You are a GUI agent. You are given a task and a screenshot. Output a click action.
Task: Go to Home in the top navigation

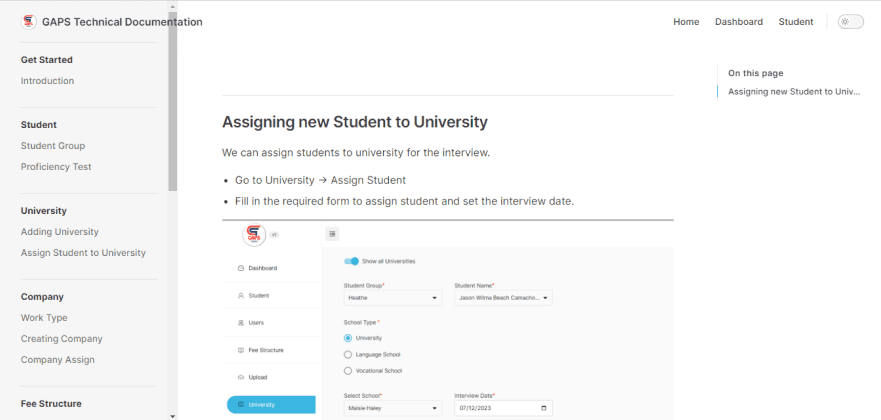686,22
